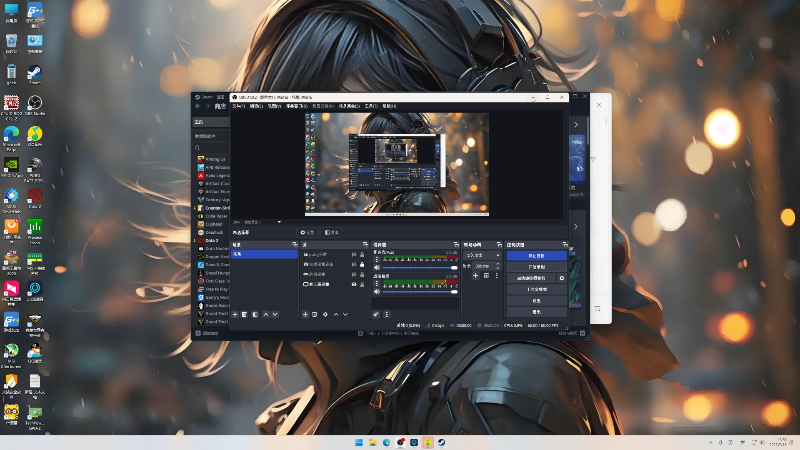Expand upper right chevron in Steam window

pos(576,124)
